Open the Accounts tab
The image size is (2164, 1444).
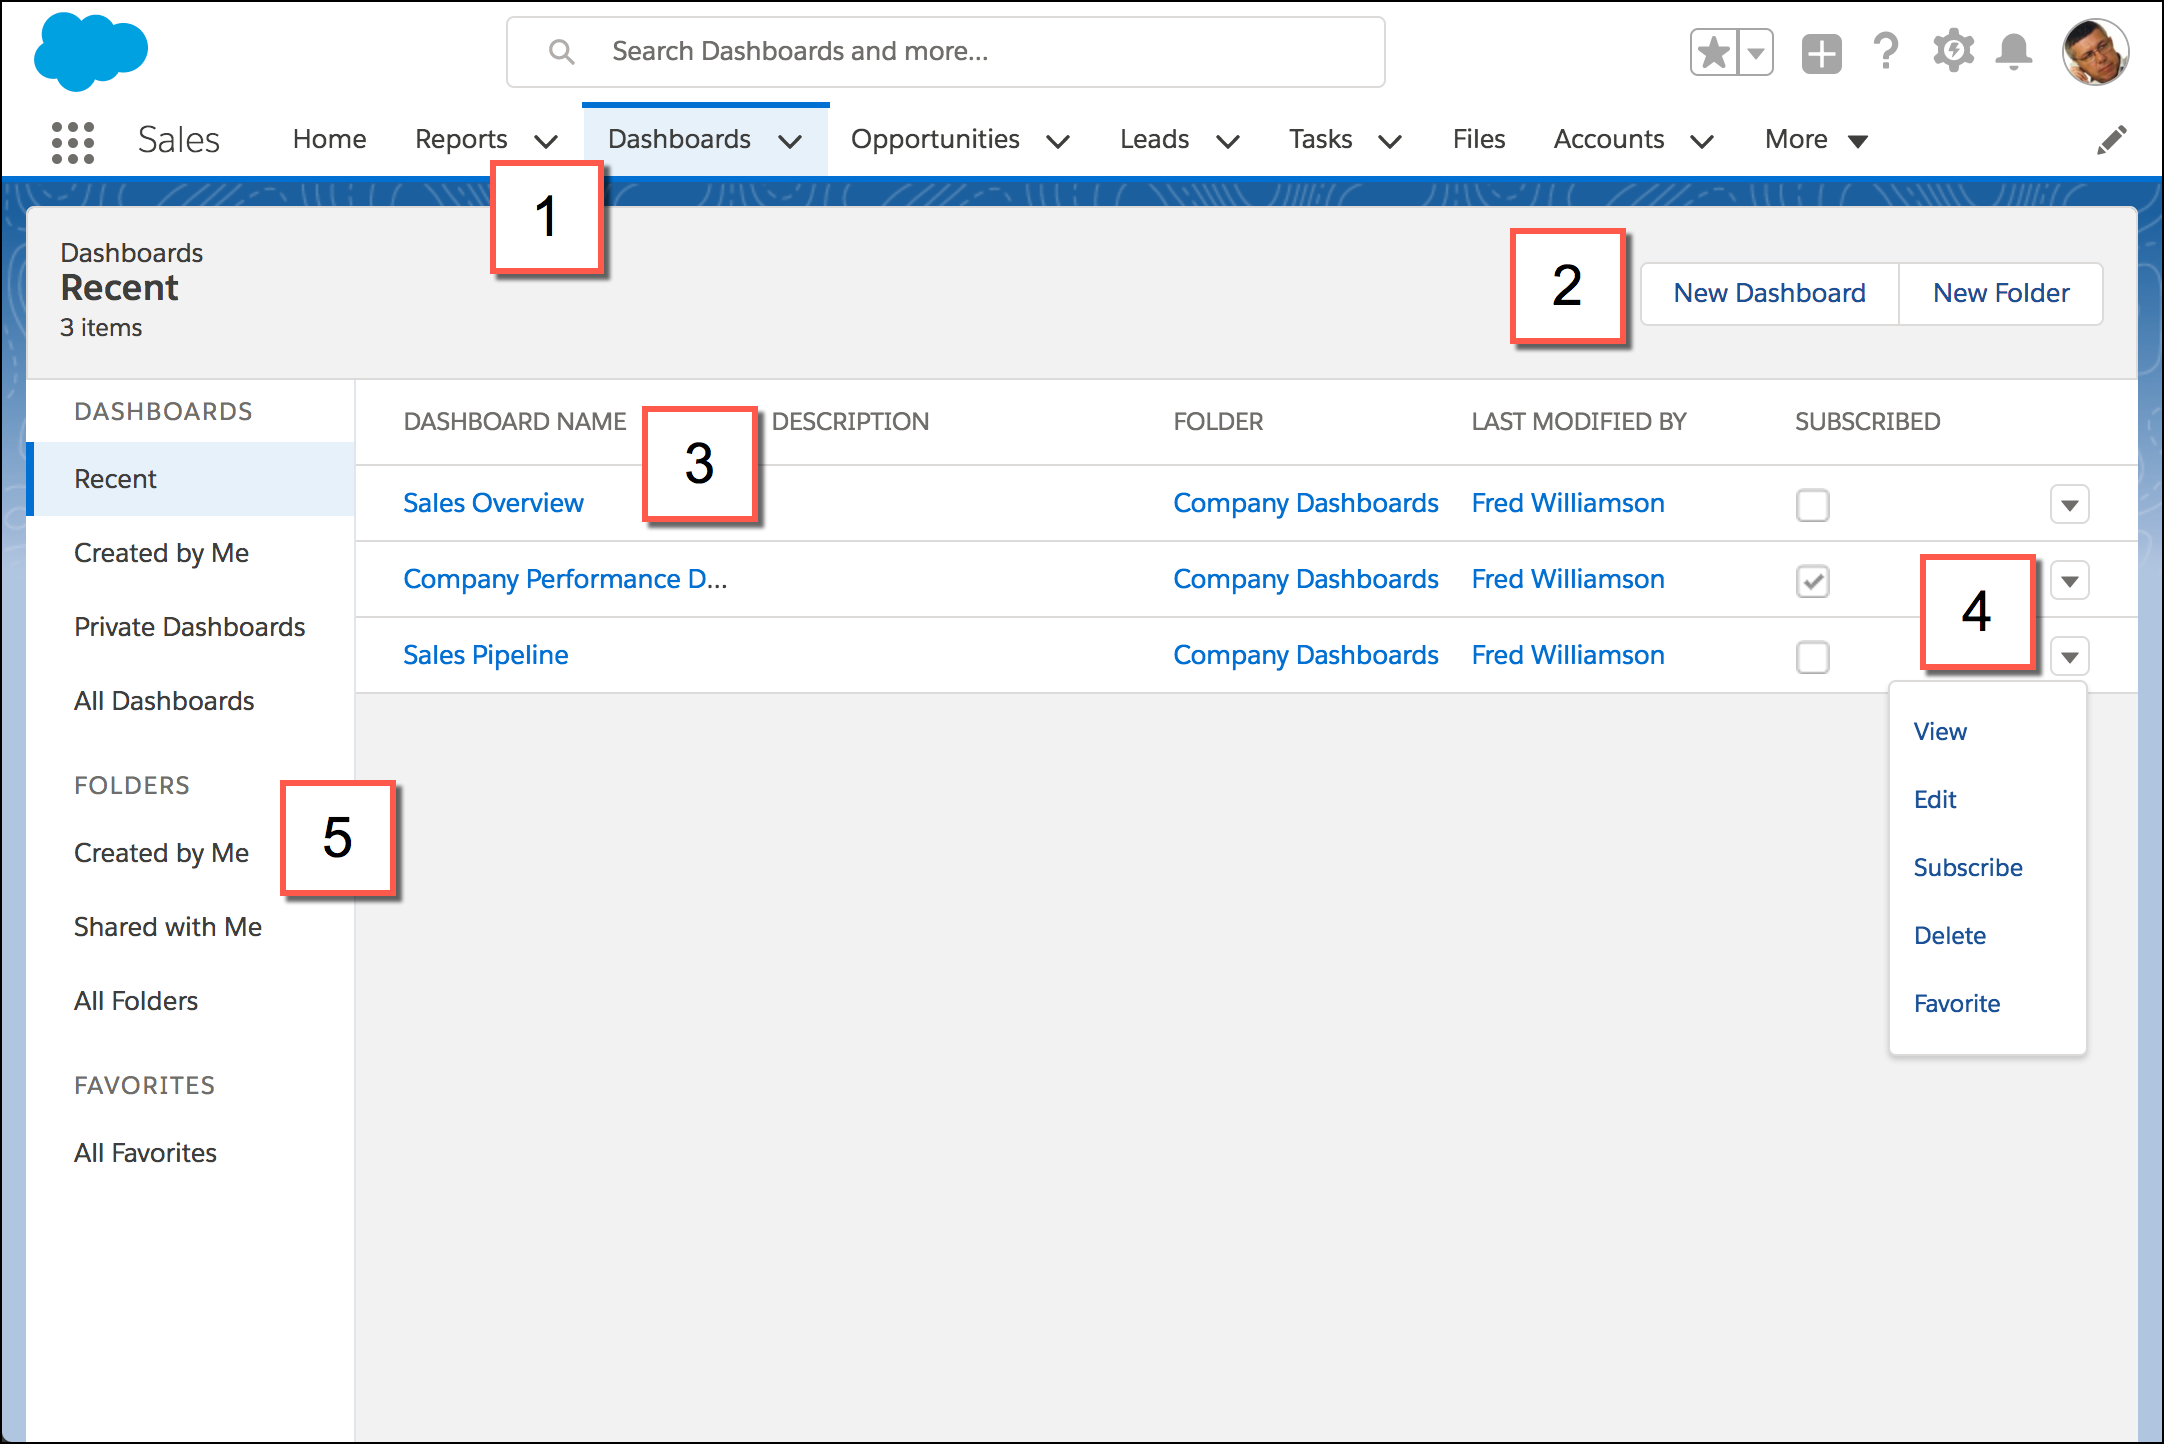(x=1609, y=139)
